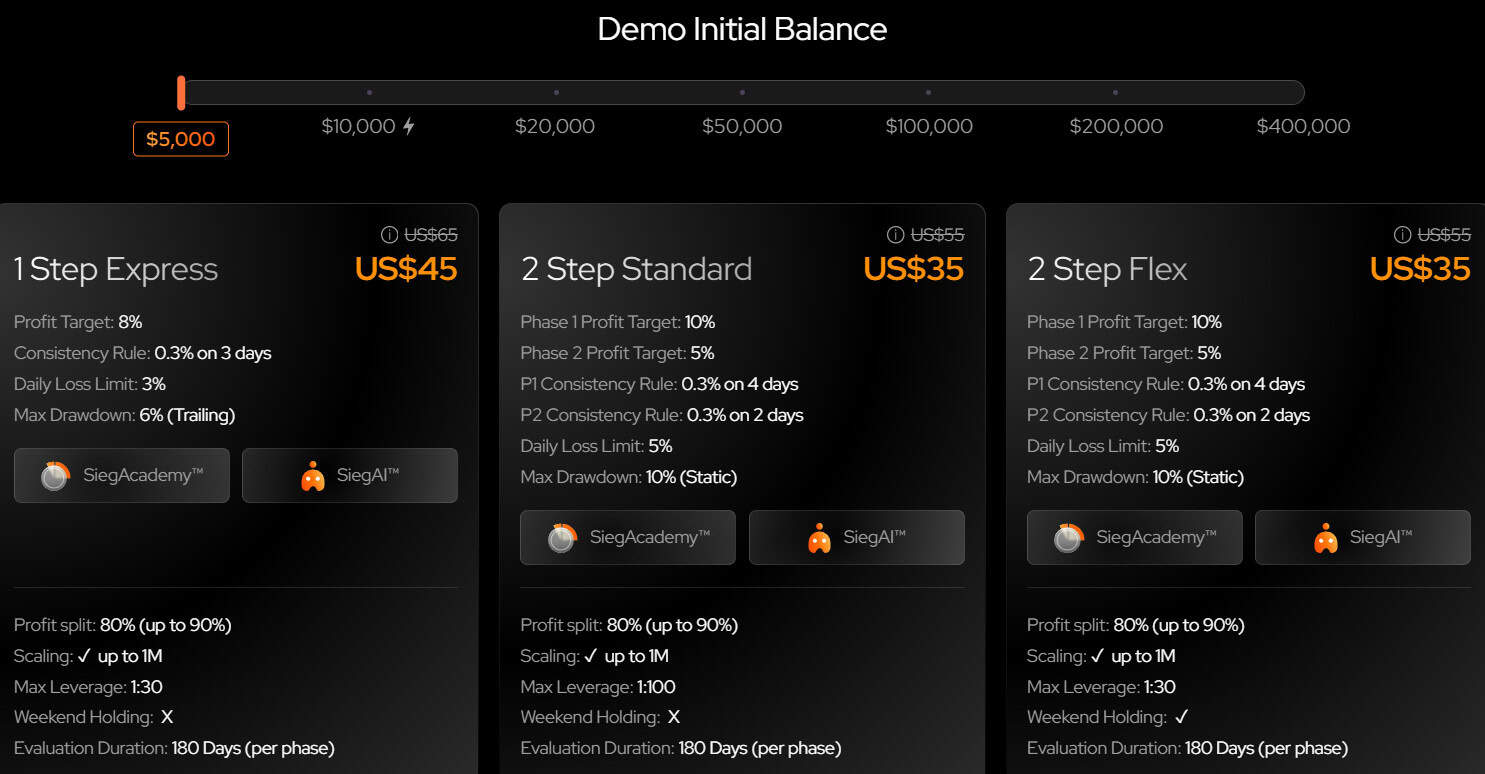Image resolution: width=1485 pixels, height=774 pixels.
Task: Open SiegAcademy in the 1 Step Express card
Action: (121, 475)
